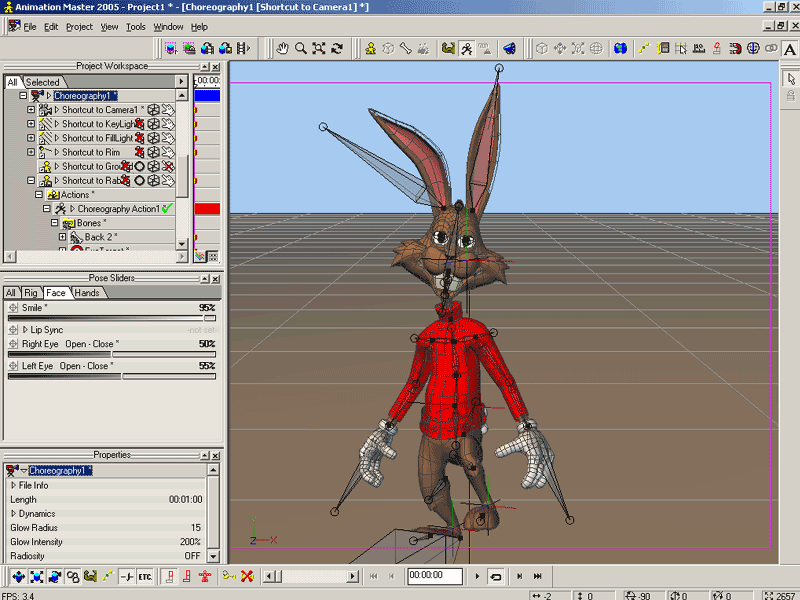Viewport: 800px width, 600px height.
Task: Expand Shortcut to Camera1 node
Action: point(31,110)
